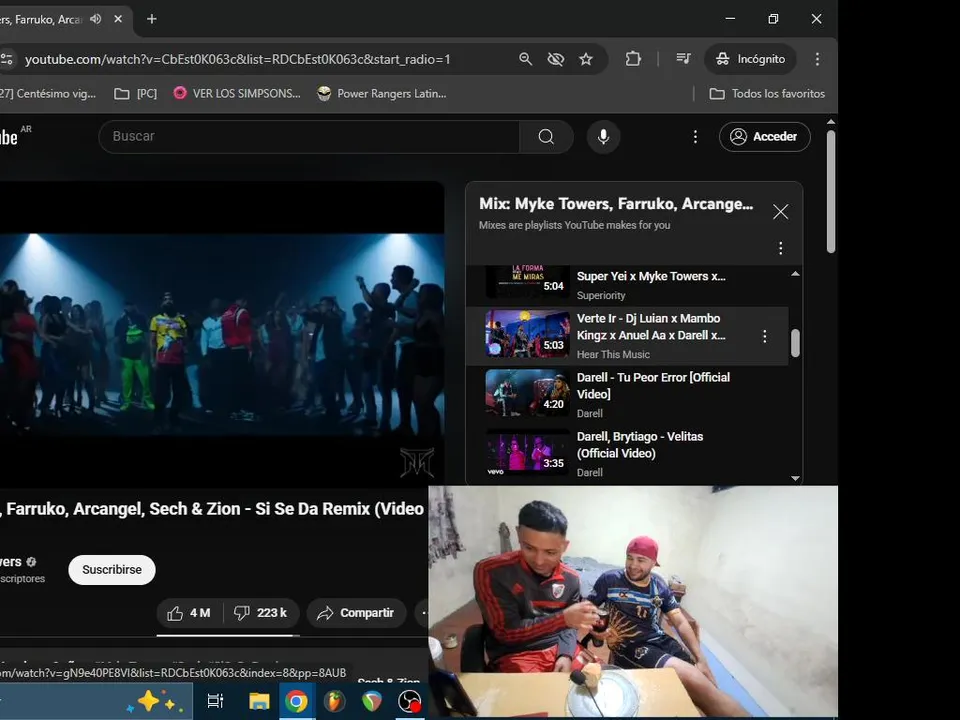This screenshot has width=960, height=720.
Task: Click playlist scroll down arrow
Action: pyautogui.click(x=795, y=478)
